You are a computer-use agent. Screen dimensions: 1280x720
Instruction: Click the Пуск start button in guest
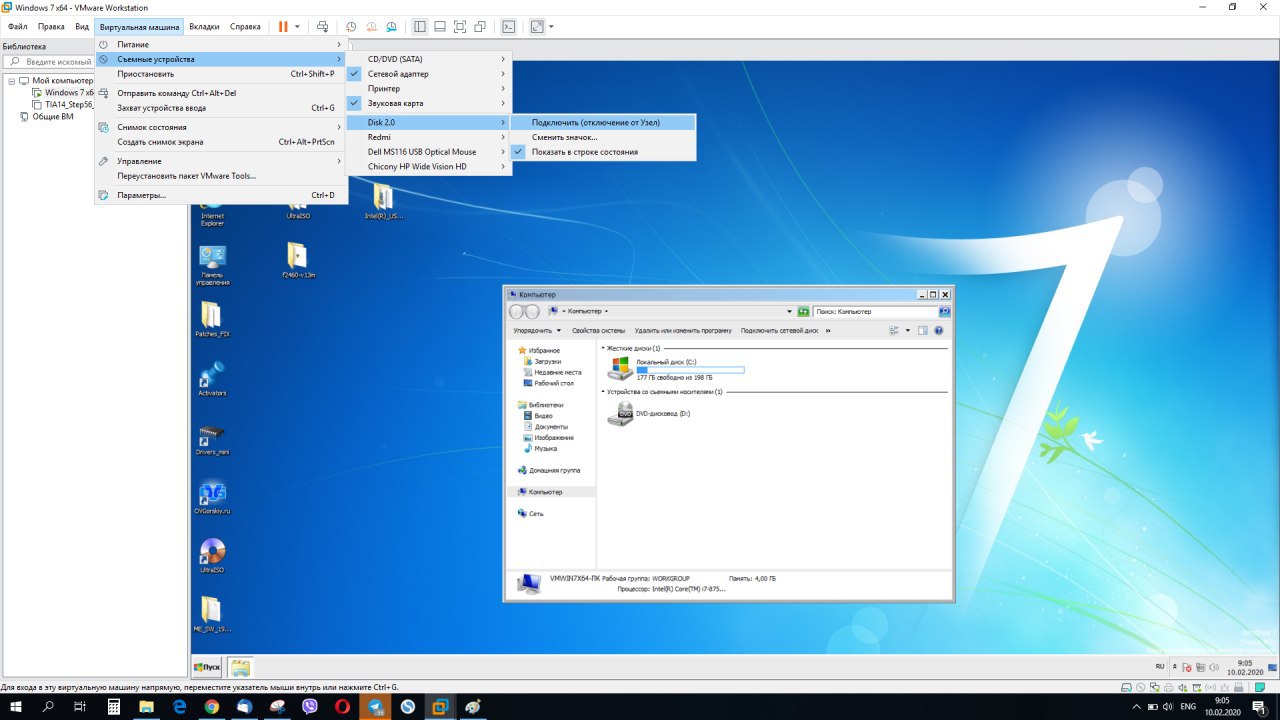pyautogui.click(x=207, y=667)
